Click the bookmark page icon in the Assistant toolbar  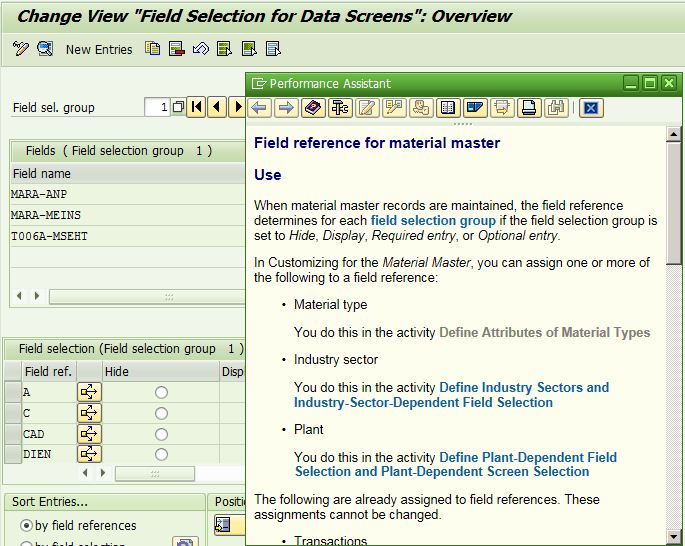502,108
